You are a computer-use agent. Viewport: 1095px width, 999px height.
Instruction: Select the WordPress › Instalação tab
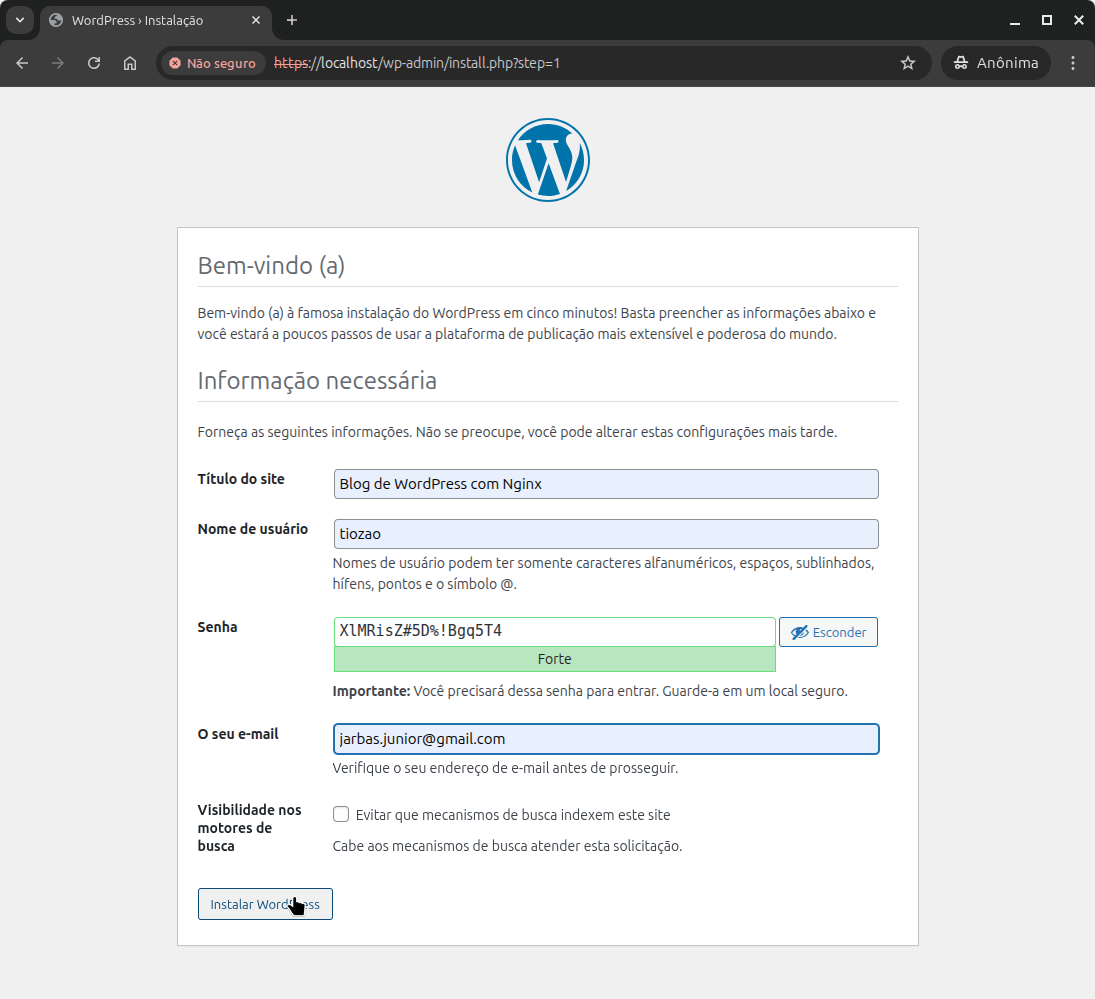(x=156, y=20)
